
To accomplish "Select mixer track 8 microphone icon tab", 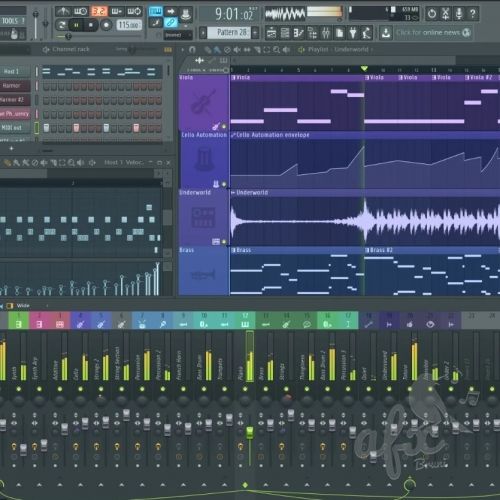I will tap(163, 321).
